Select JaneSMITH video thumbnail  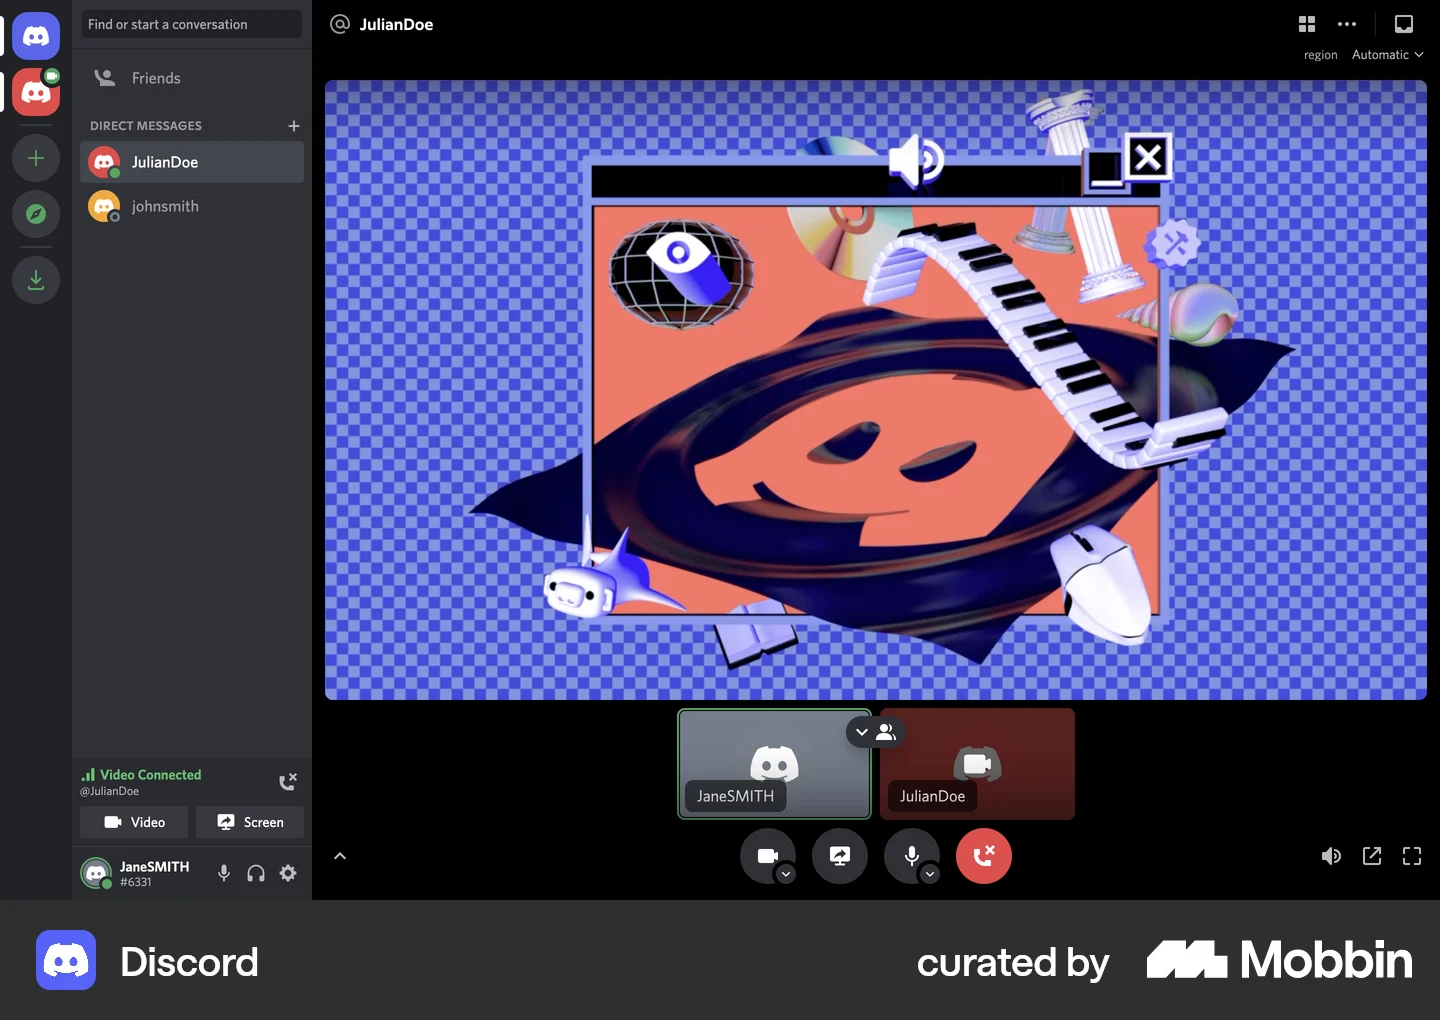coord(774,764)
